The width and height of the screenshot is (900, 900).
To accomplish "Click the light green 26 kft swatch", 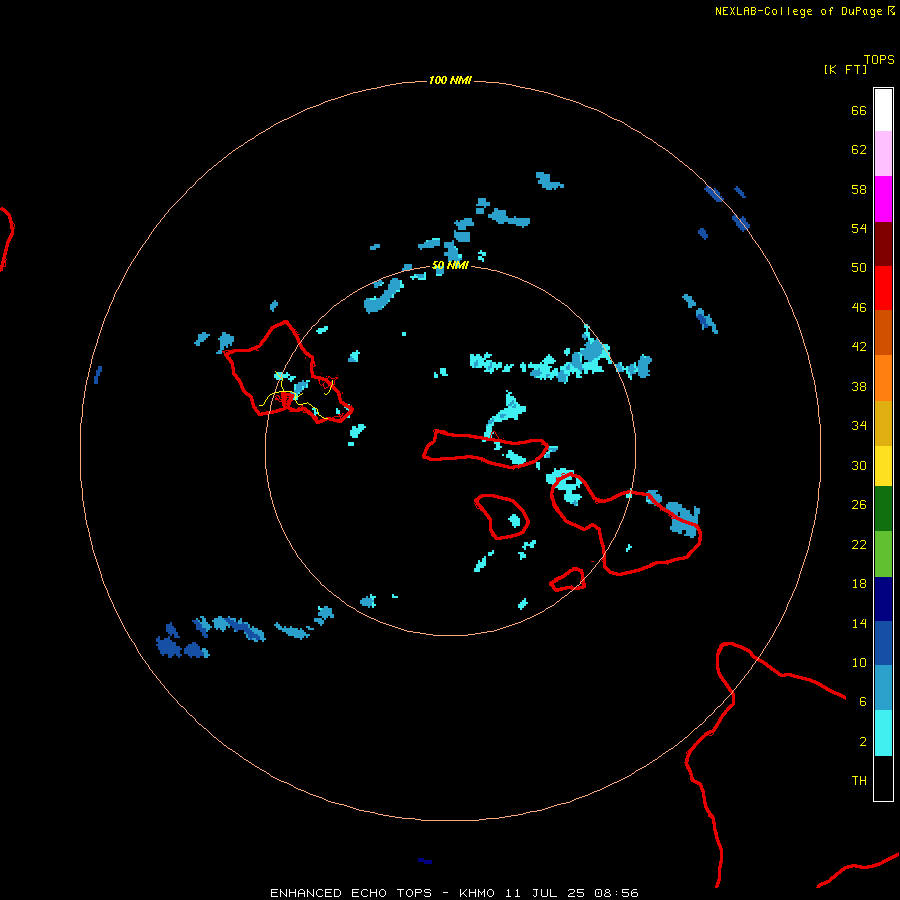I will click(x=883, y=553).
